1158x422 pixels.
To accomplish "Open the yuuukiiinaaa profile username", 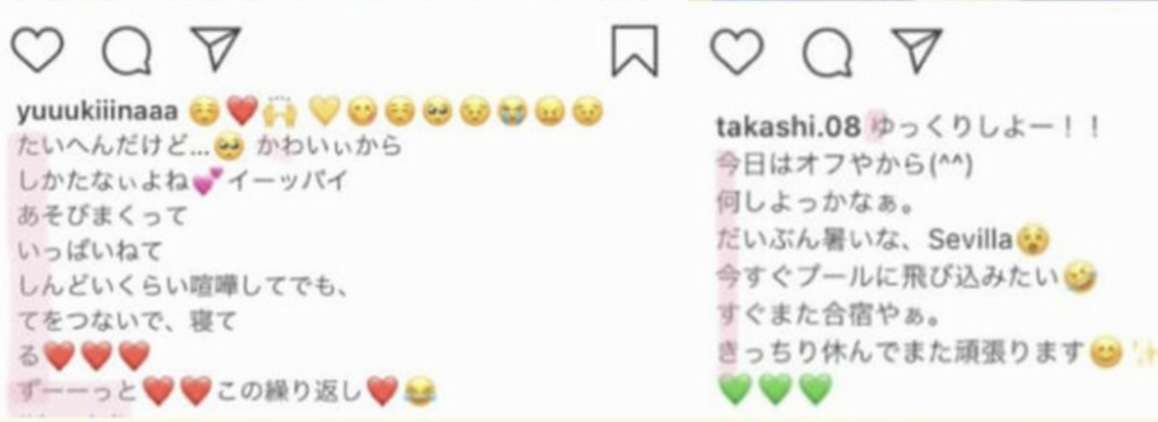I will (97, 112).
